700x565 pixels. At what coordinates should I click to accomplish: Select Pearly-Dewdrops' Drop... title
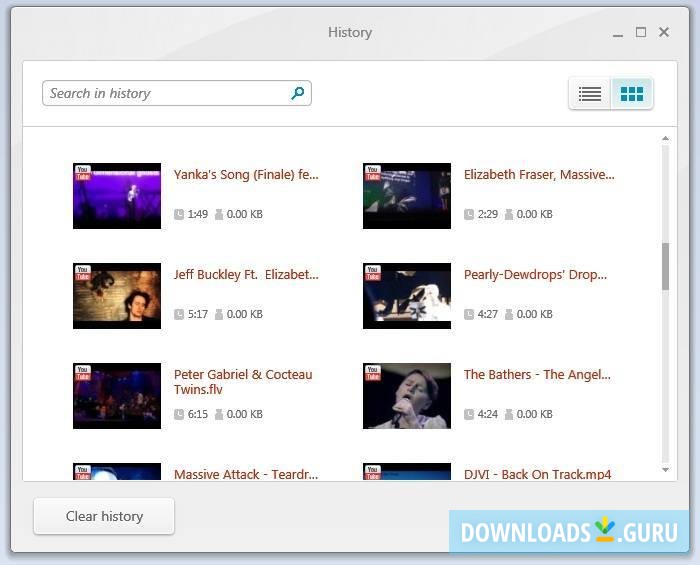click(535, 274)
